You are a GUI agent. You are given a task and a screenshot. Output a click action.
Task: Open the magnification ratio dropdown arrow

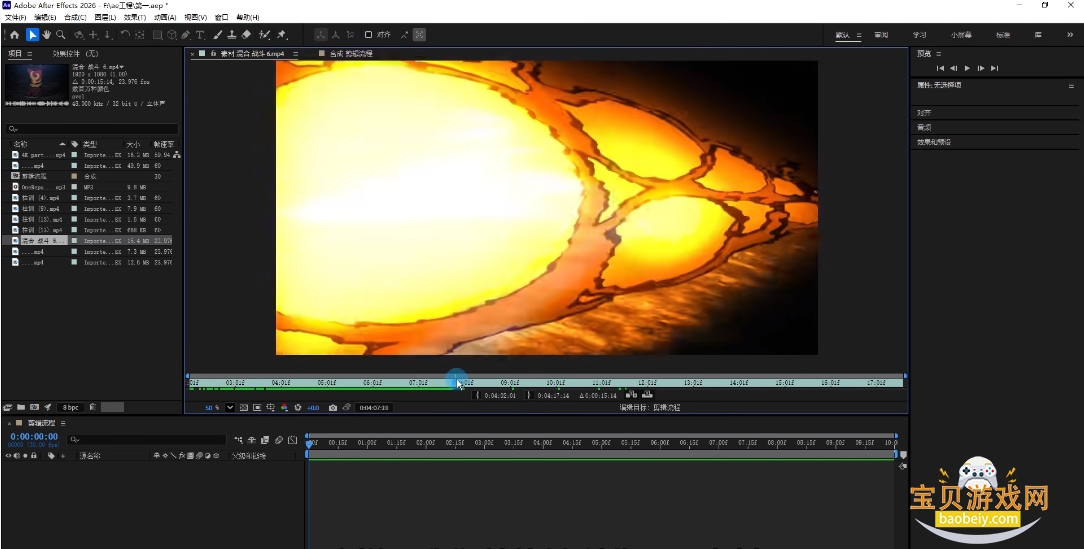(x=230, y=407)
